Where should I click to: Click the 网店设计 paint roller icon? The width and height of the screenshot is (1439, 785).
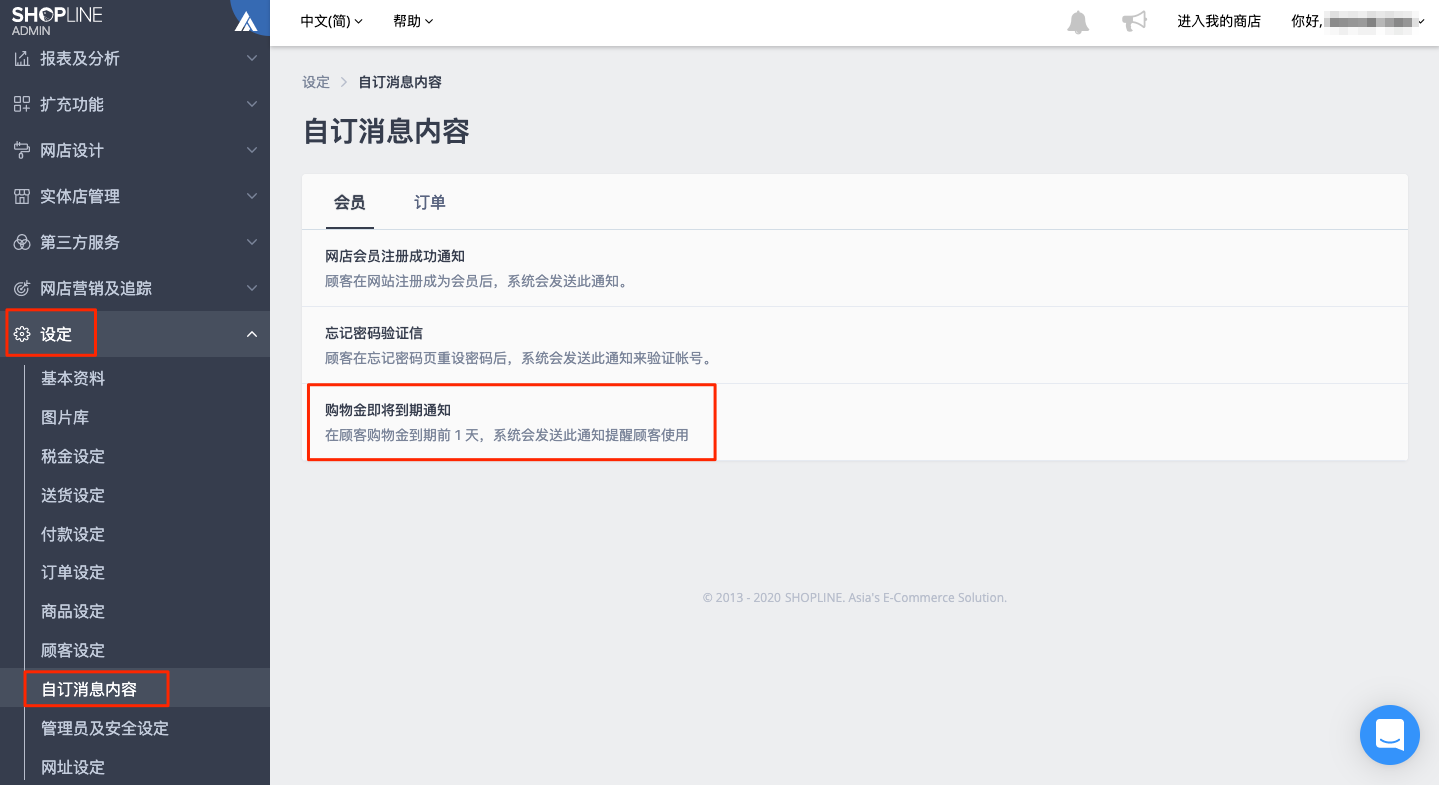(21, 151)
